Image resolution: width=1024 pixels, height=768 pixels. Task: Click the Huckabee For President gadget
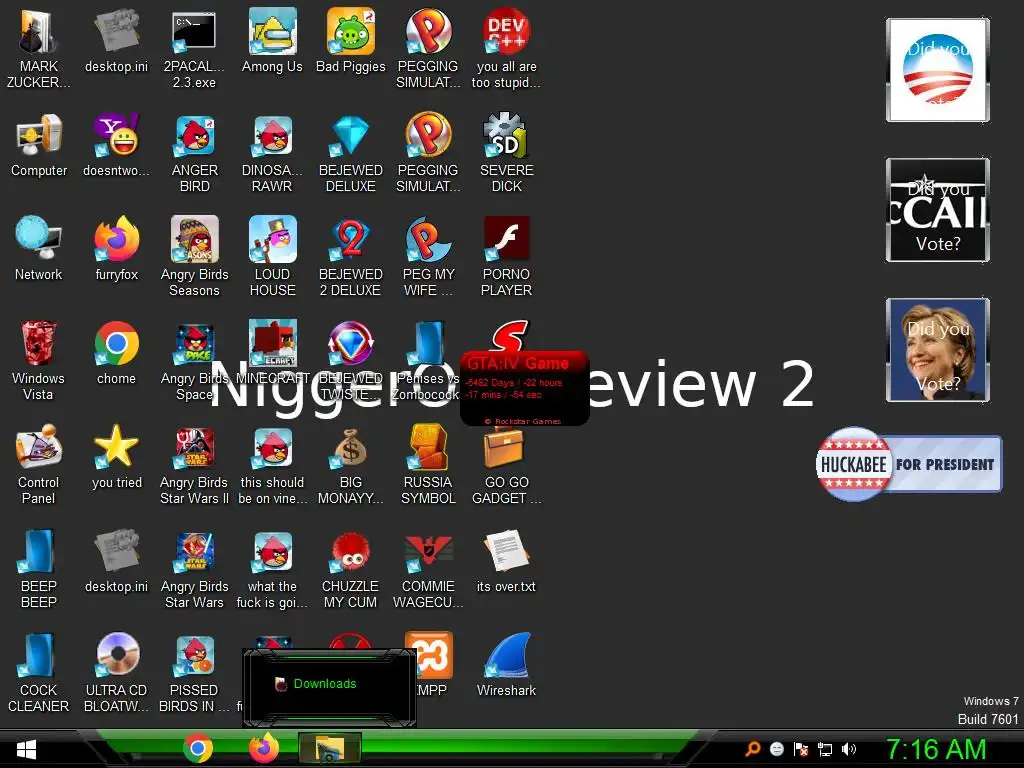point(908,464)
